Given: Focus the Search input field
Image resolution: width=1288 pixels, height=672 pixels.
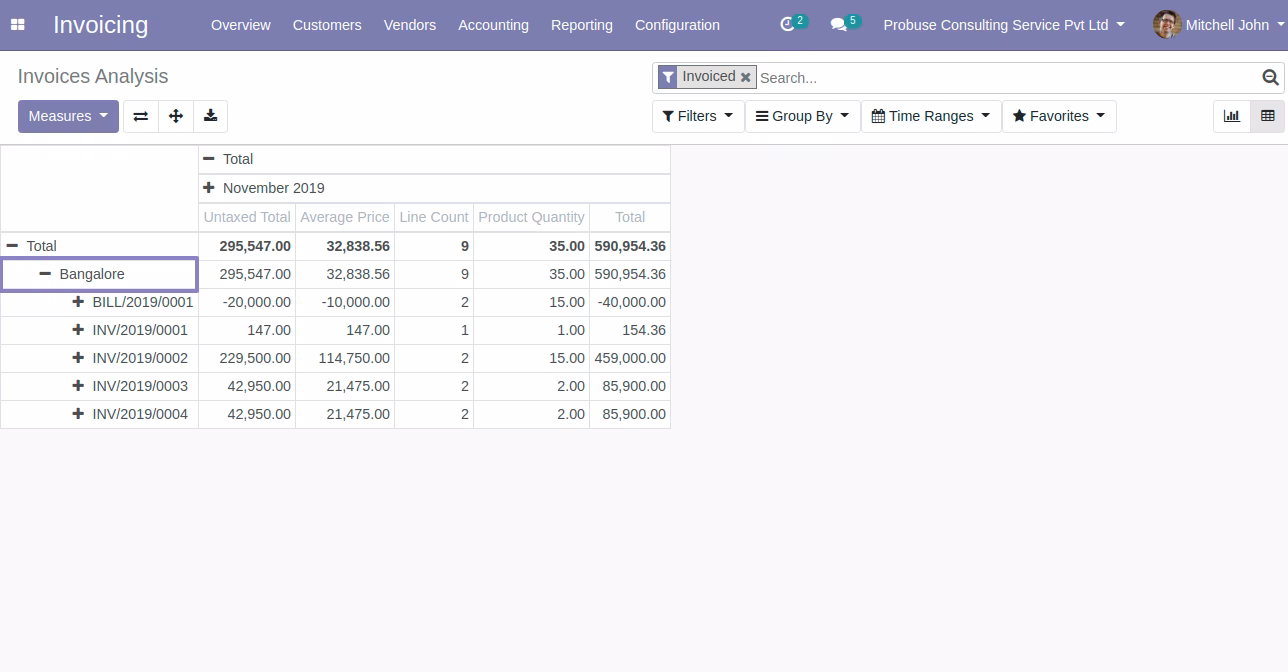Looking at the screenshot, I should pyautogui.click(x=1008, y=77).
